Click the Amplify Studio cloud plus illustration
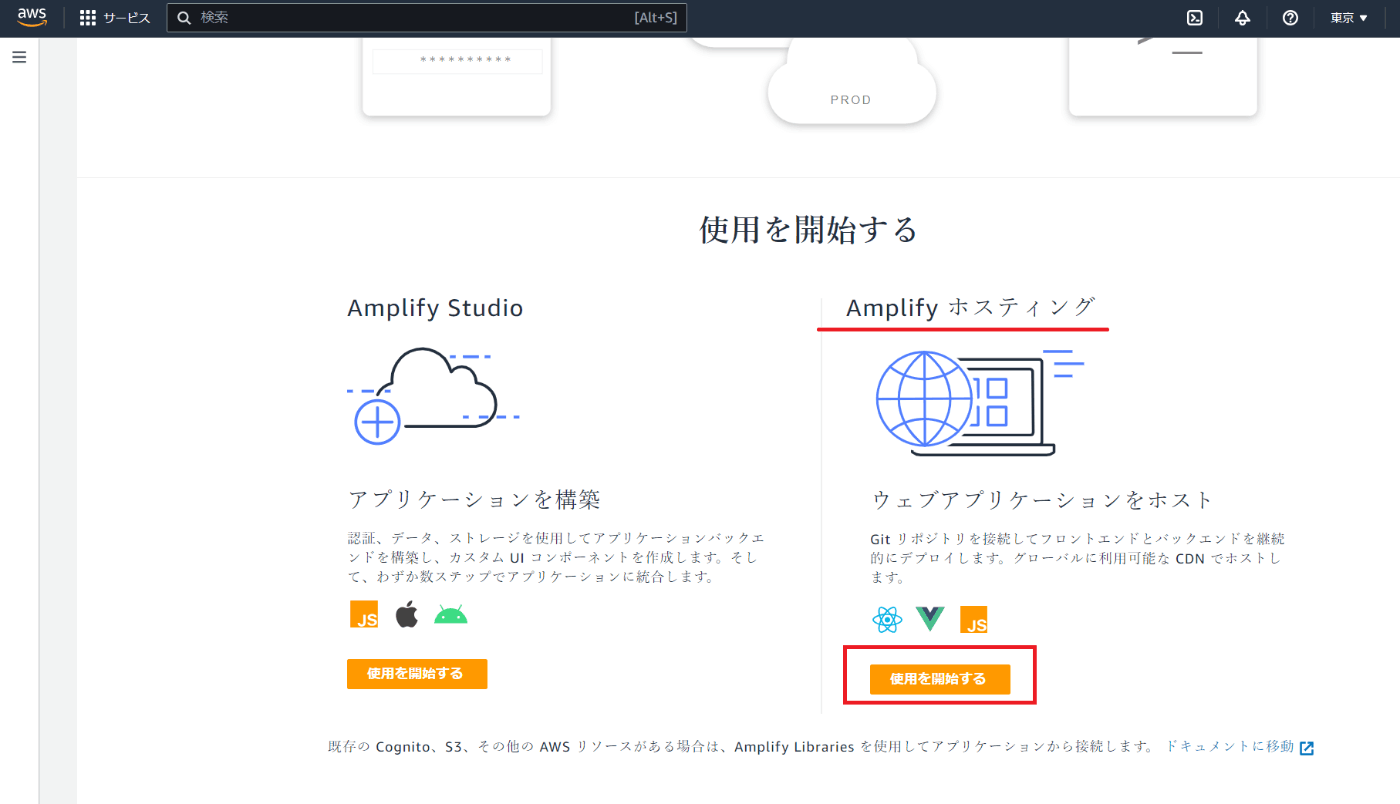This screenshot has width=1400, height=804. (432, 395)
